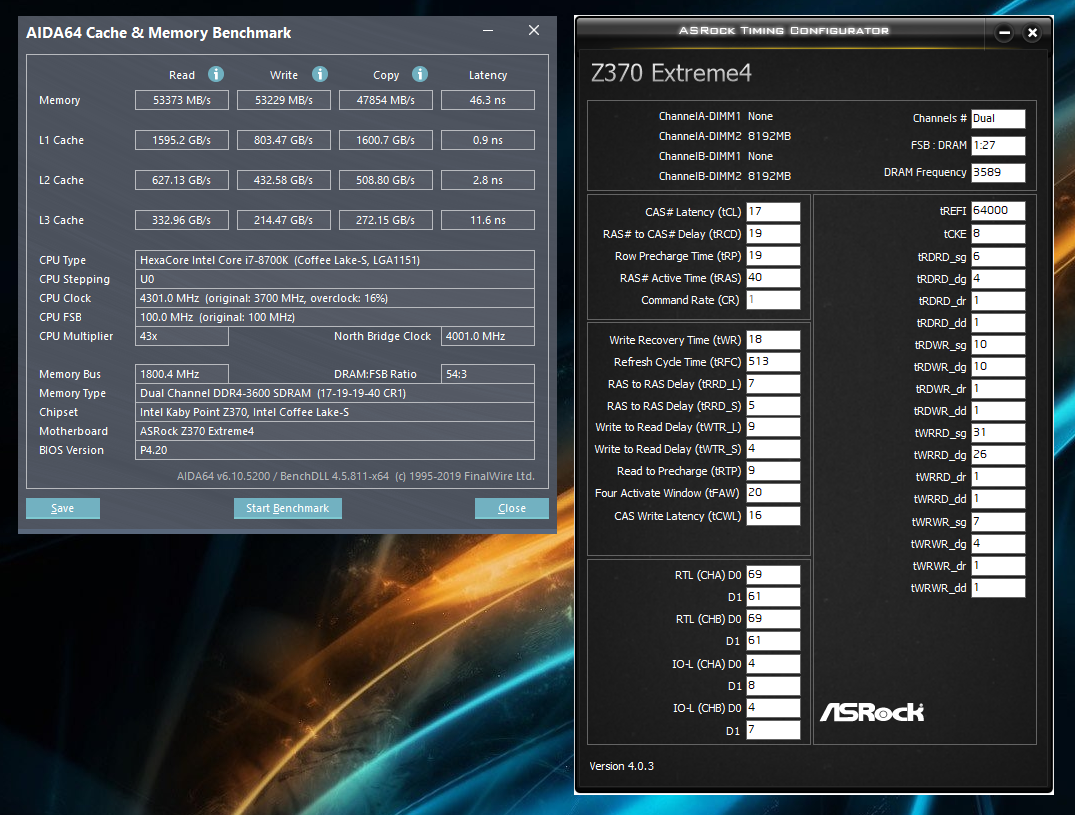Click the info icon next to Write
This screenshot has height=815, width=1075.
tap(320, 74)
